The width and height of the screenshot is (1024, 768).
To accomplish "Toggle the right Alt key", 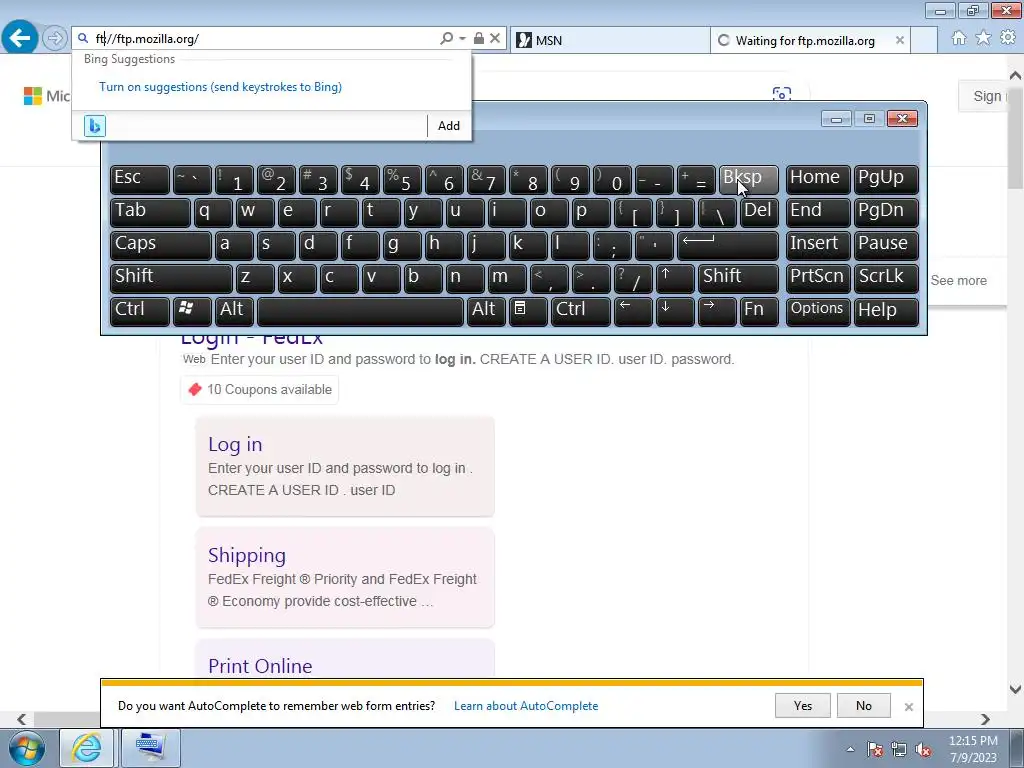I will 486,311.
